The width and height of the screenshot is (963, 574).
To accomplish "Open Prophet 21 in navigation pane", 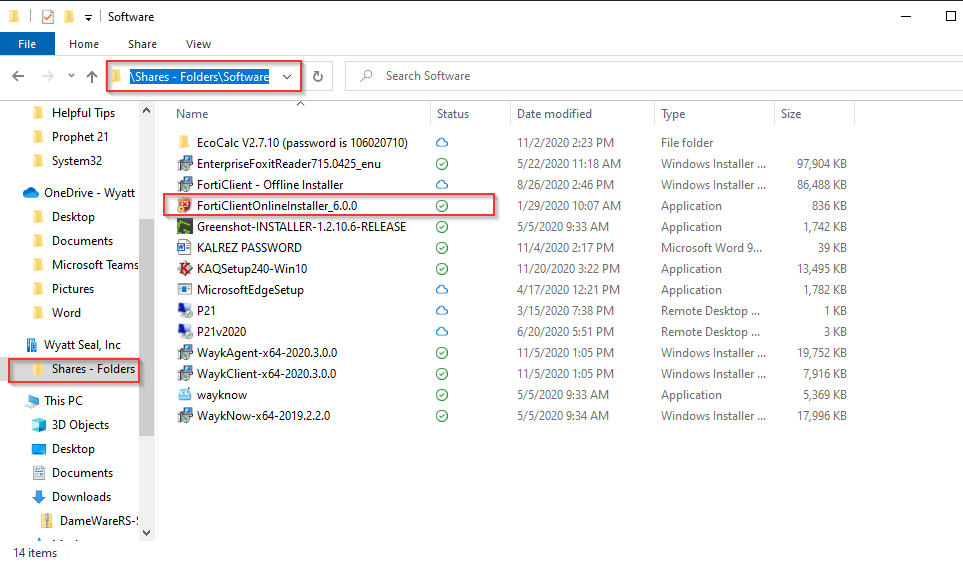I will click(x=80, y=137).
